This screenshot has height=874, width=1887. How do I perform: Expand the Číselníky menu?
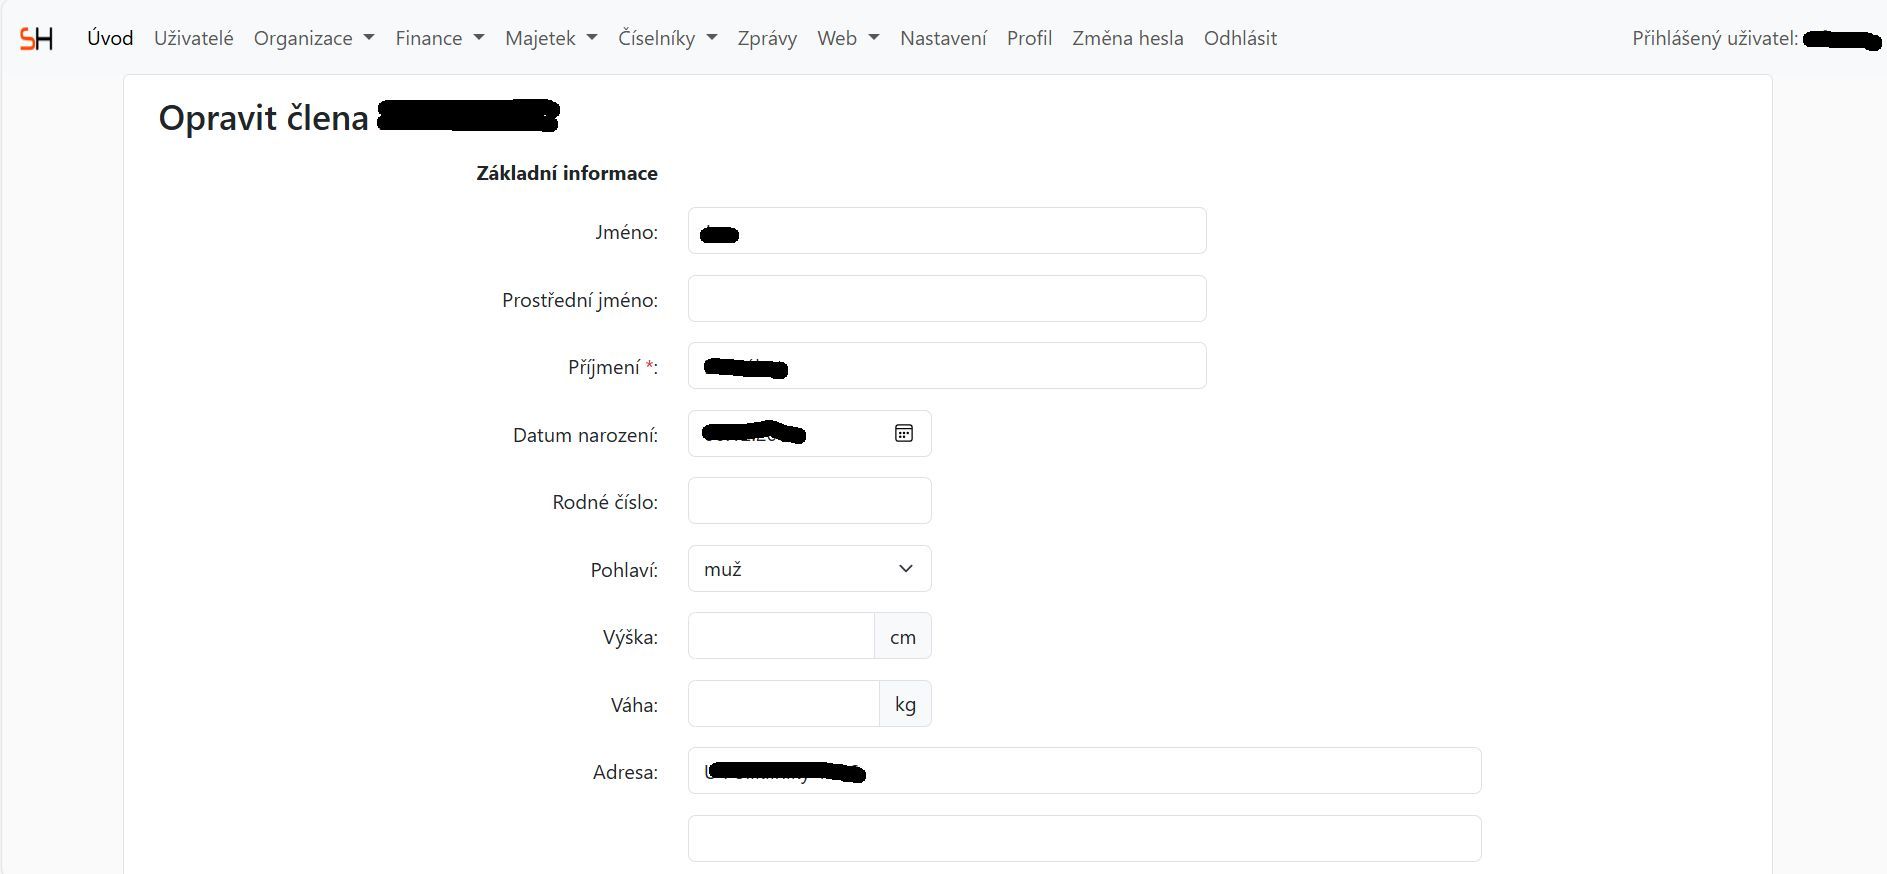667,38
